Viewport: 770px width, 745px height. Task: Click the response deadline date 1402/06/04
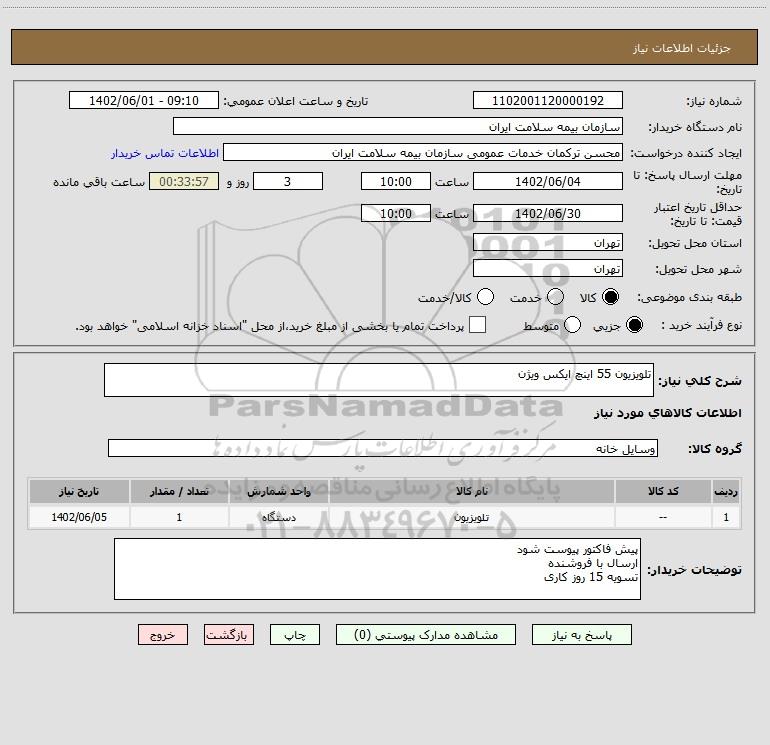548,181
